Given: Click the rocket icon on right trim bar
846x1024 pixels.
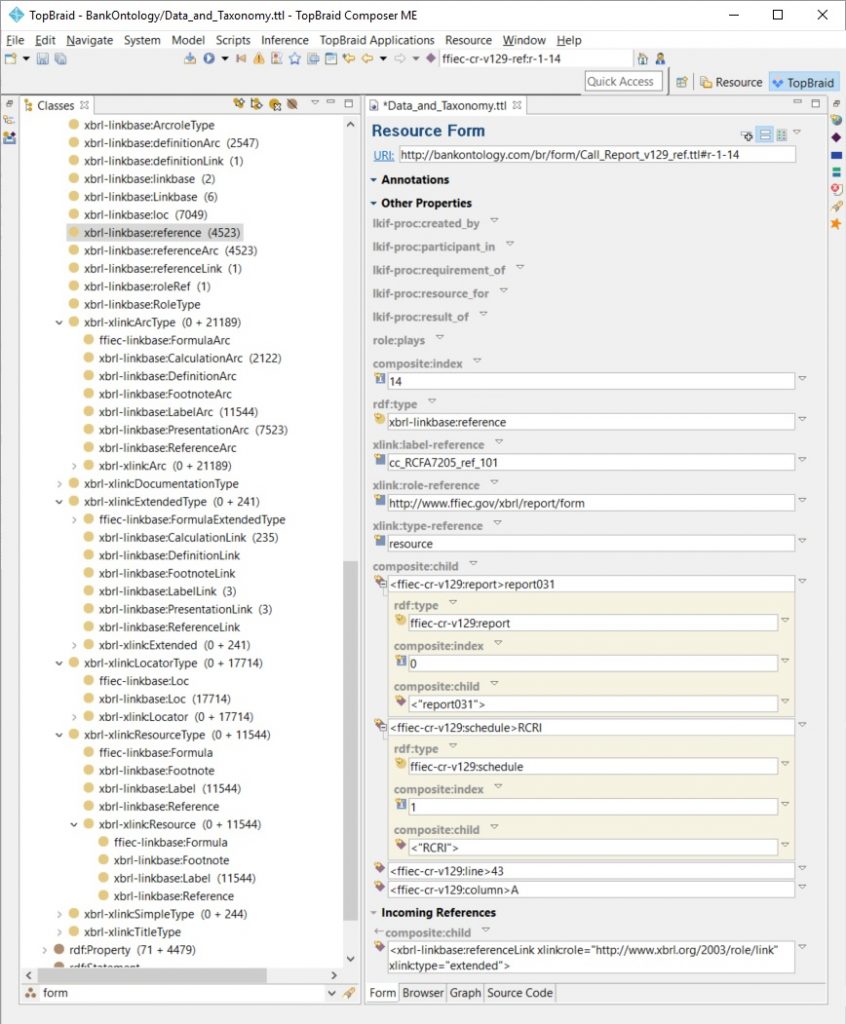Looking at the screenshot, I should (836, 206).
